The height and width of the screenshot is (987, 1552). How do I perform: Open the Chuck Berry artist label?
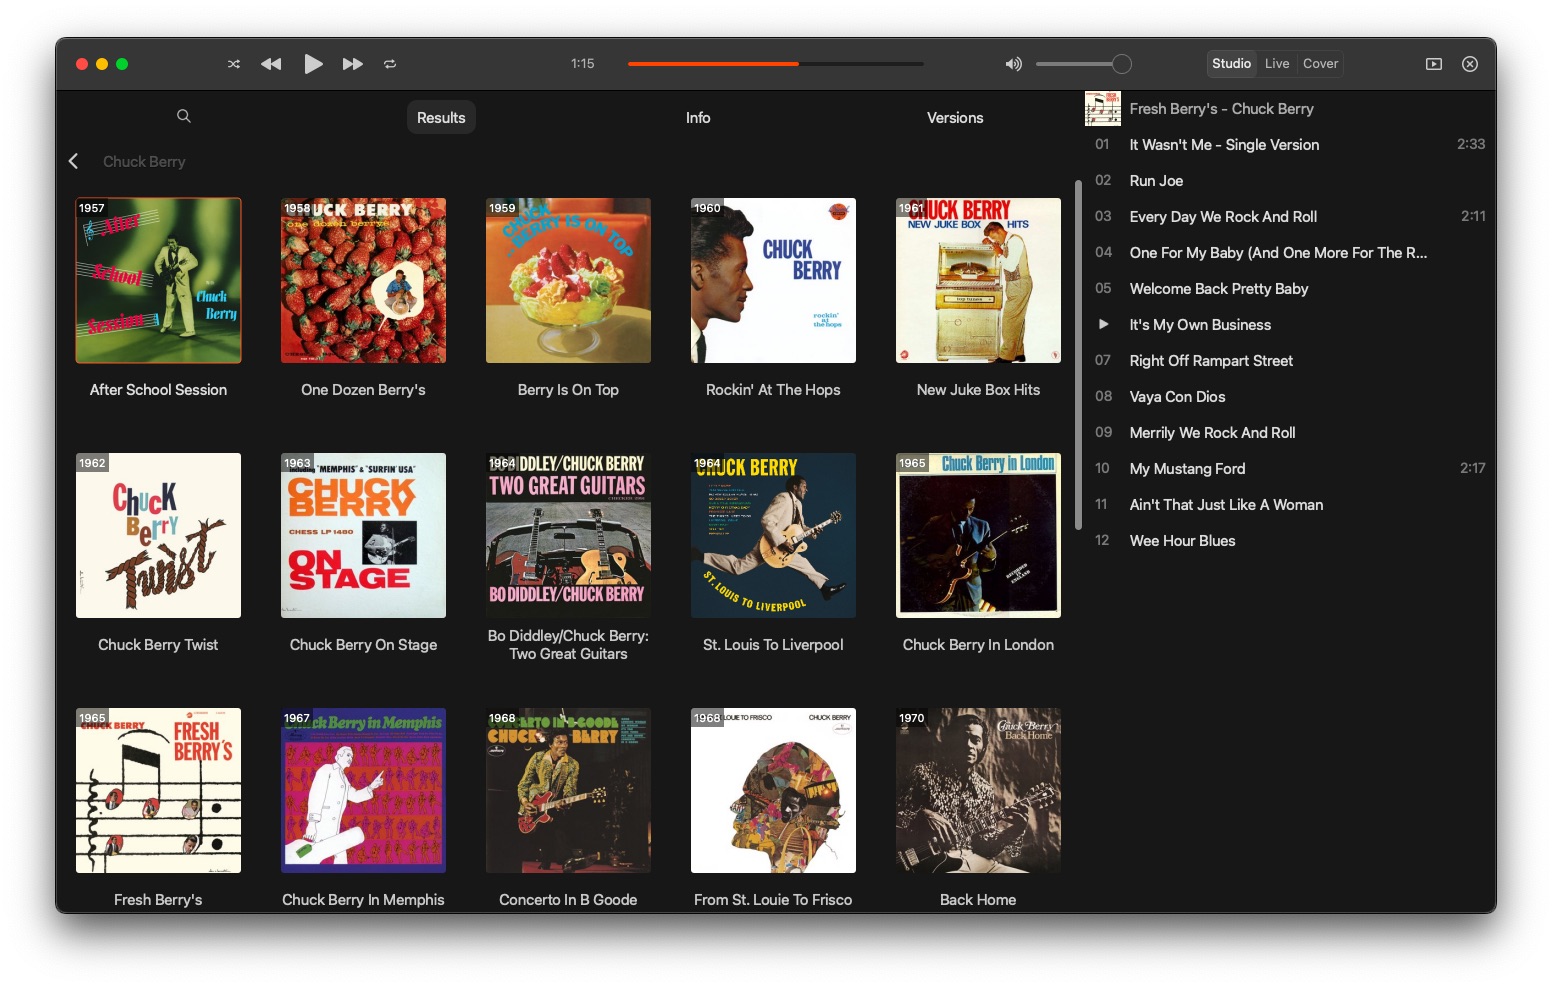point(144,161)
